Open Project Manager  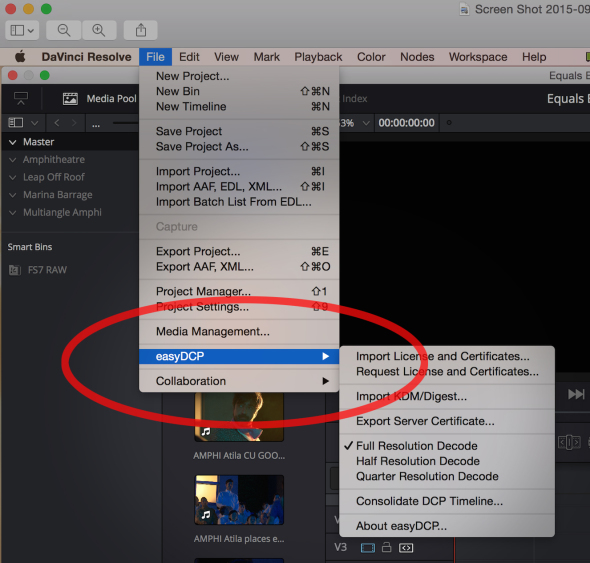pos(239,291)
